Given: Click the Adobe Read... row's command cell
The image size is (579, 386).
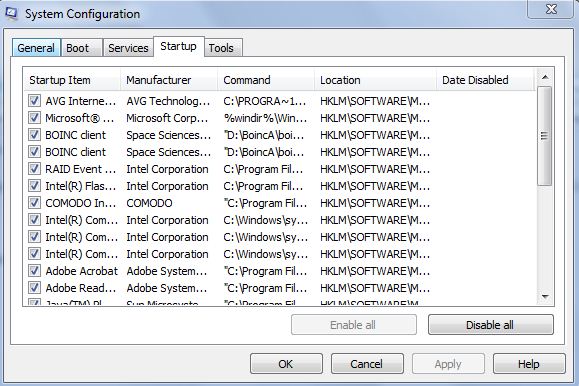Looking at the screenshot, I should pyautogui.click(x=265, y=288).
